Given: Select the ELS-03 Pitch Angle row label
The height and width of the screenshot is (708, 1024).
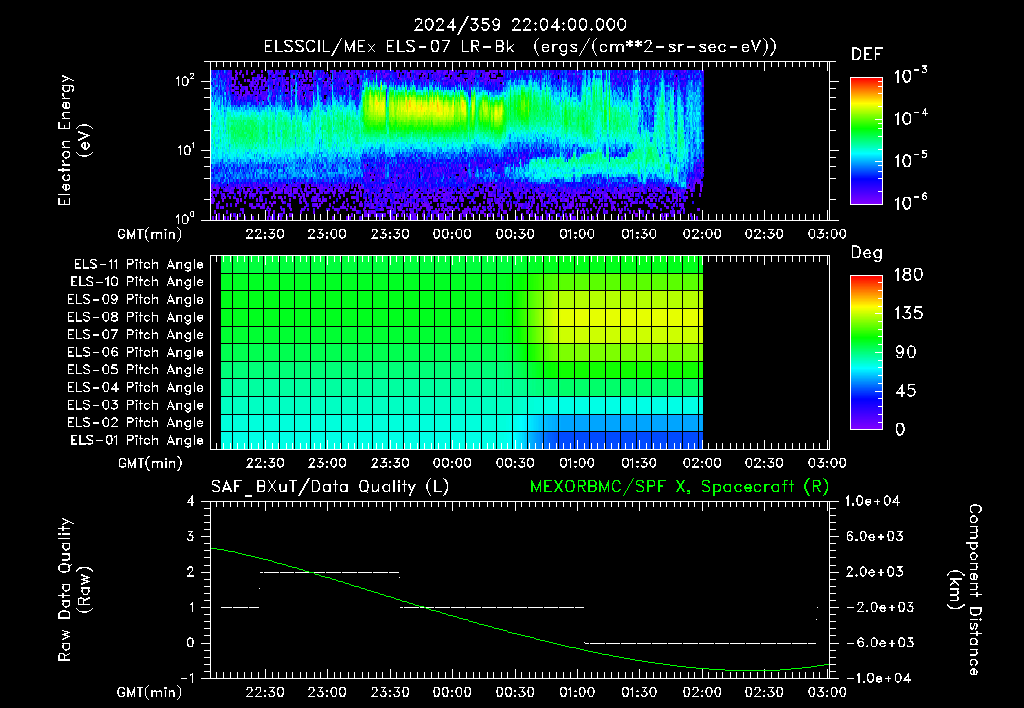Looking at the screenshot, I should tap(136, 405).
